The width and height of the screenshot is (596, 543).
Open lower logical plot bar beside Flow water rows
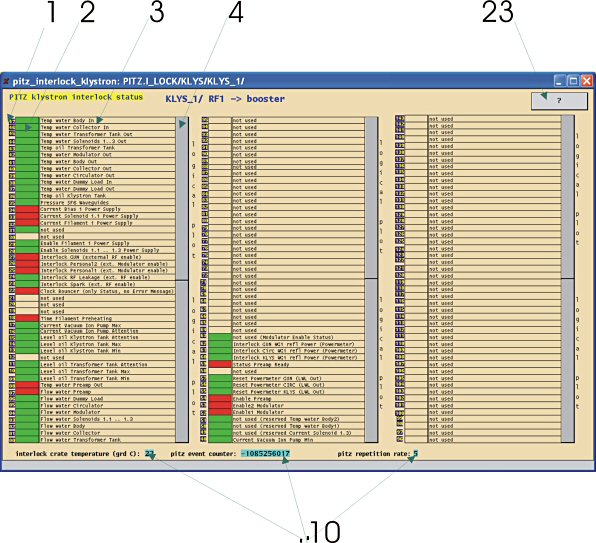point(182,362)
